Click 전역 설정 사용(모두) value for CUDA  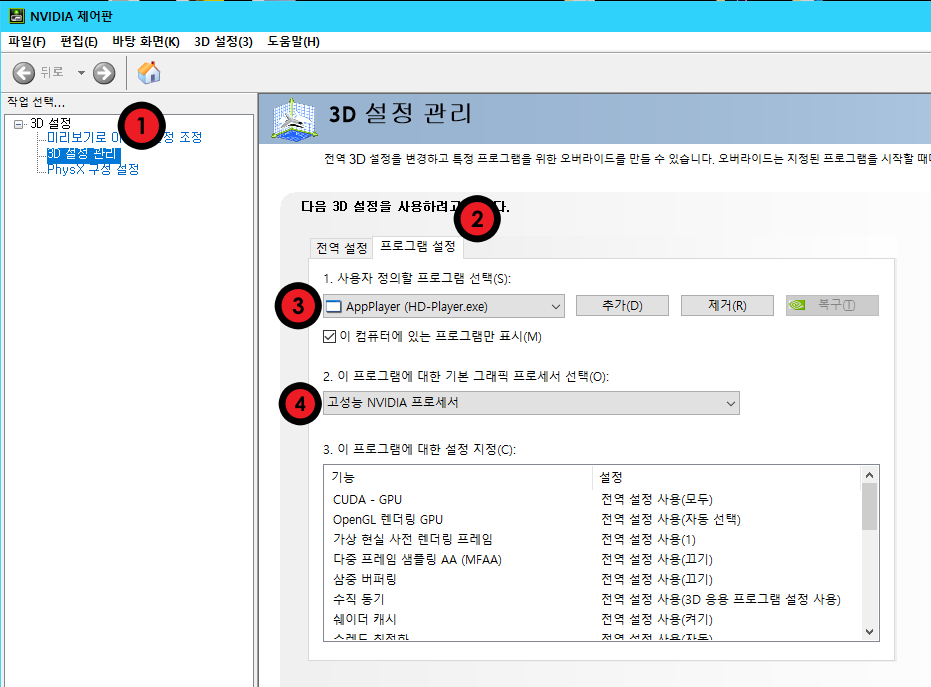(657, 499)
